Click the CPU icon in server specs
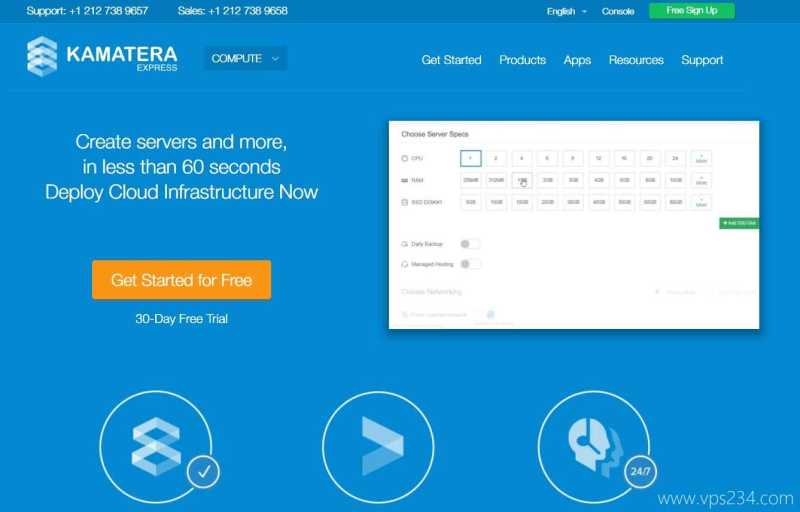Image resolution: width=800 pixels, height=512 pixels. [x=405, y=158]
